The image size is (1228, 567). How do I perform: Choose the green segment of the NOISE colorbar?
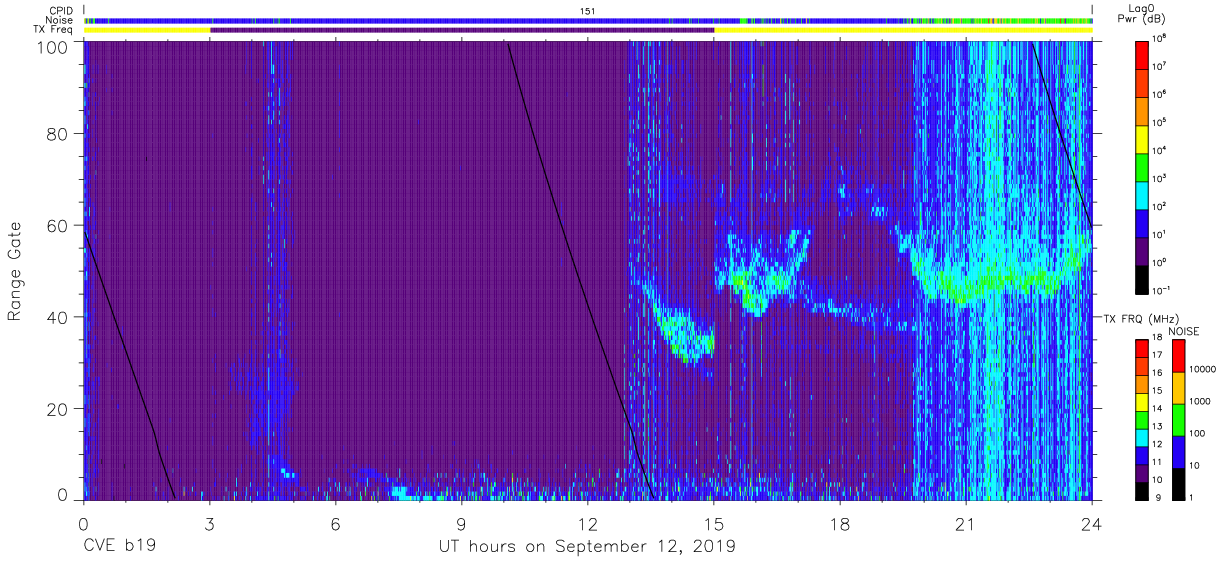(x=1179, y=419)
